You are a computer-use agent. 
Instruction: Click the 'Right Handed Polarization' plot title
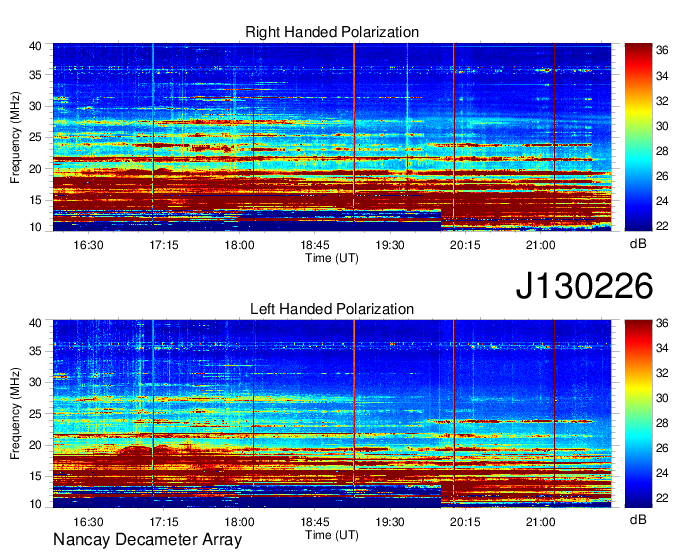pos(332,32)
